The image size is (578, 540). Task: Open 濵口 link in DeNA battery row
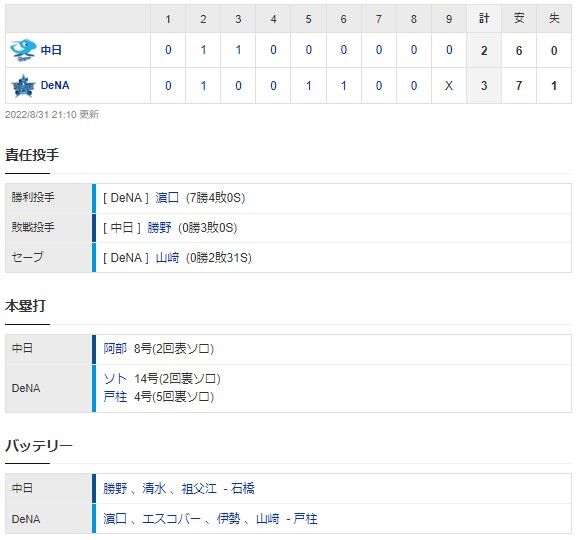tap(115, 519)
